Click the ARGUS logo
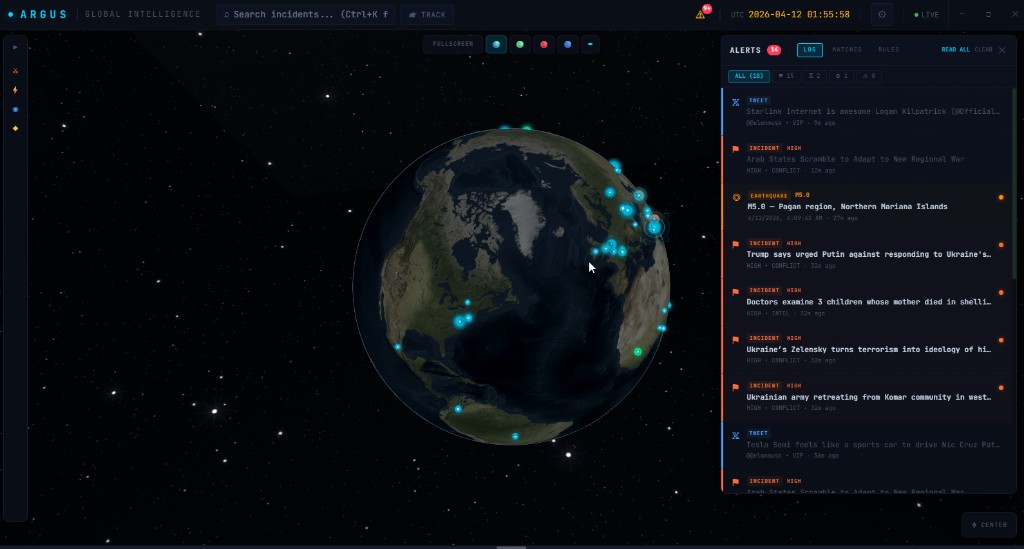Screen dimensions: 1024x549 click(x=37, y=14)
